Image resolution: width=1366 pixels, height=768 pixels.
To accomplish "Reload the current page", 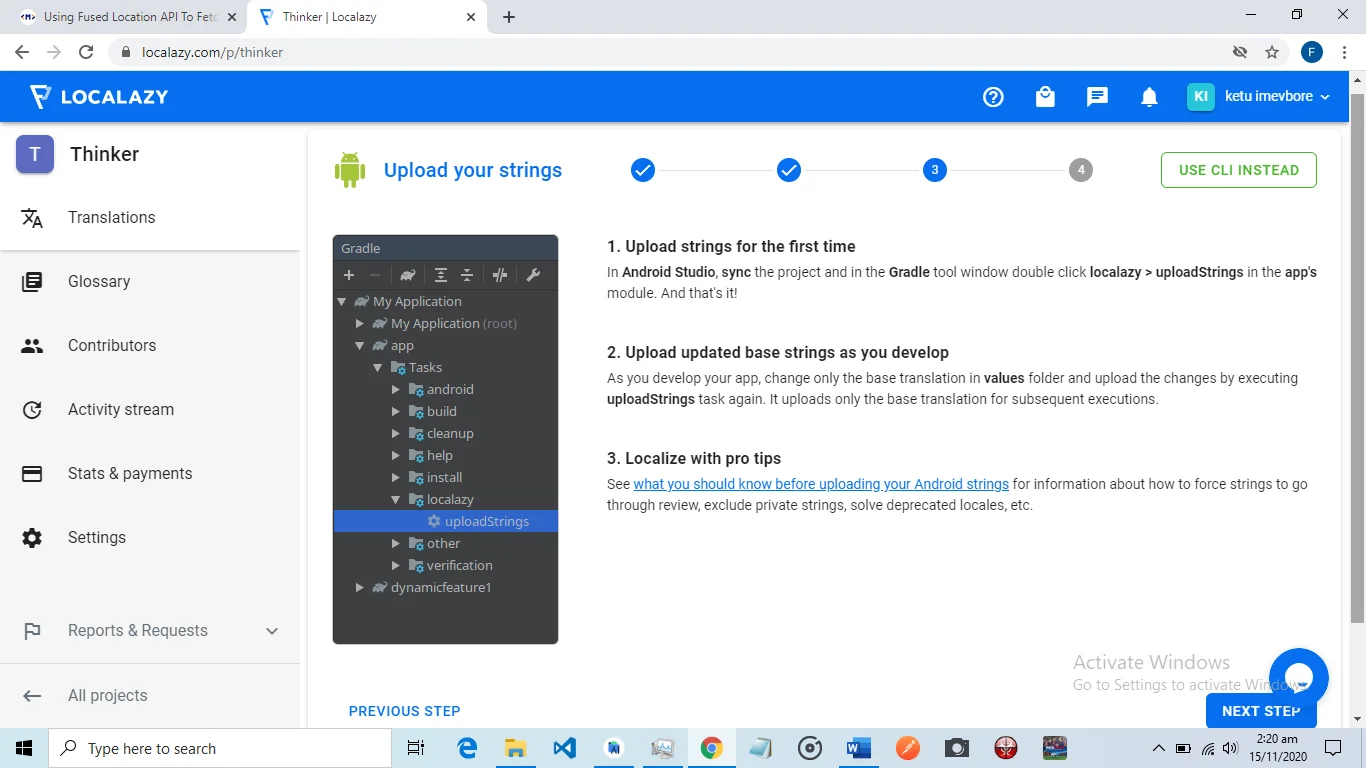I will pos(86,52).
